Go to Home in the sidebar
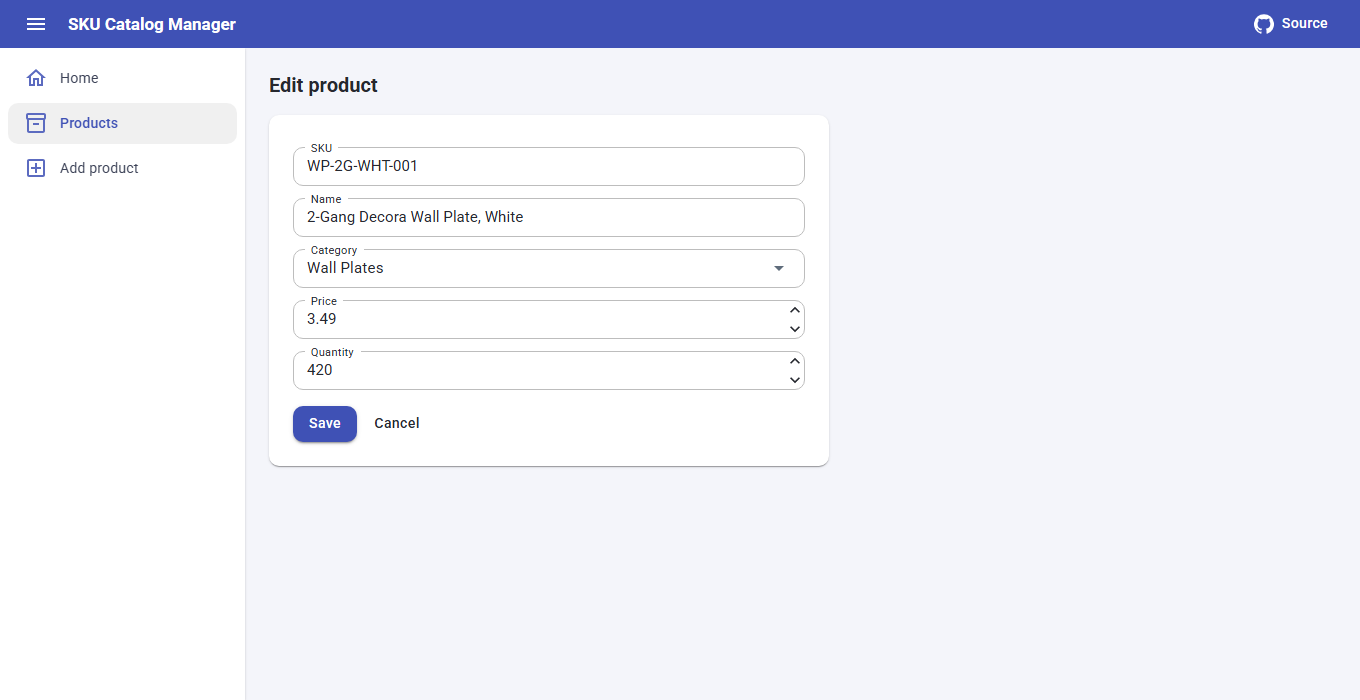This screenshot has height=700, width=1360. (122, 78)
